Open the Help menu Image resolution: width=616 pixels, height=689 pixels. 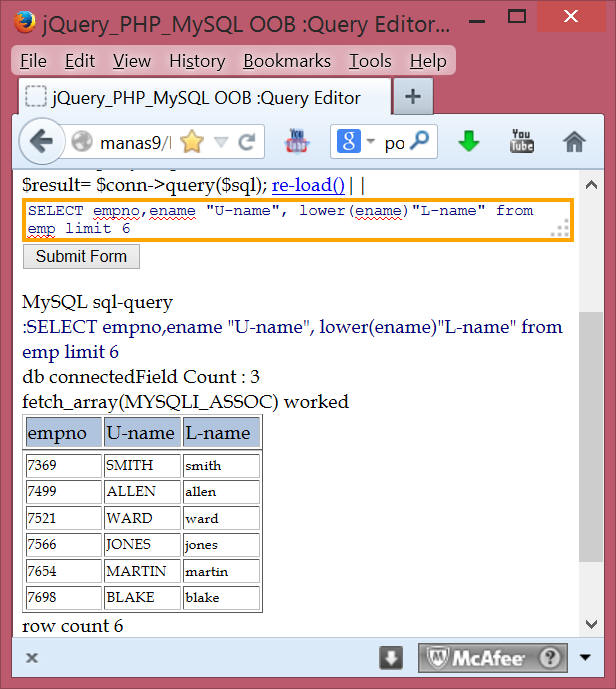click(428, 61)
